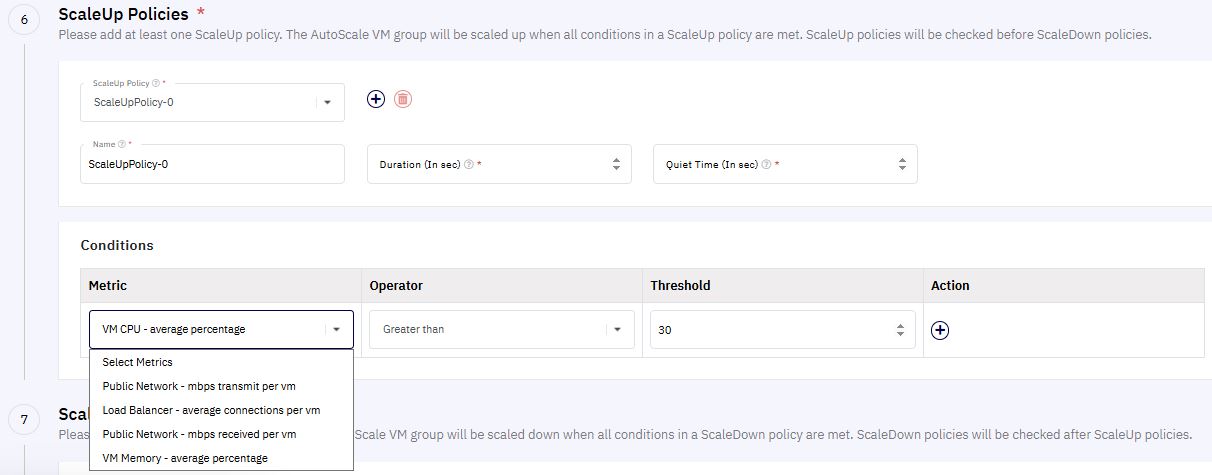Open help icon beside Quiet Time (In sec)
1212x475 pixels.
pos(766,165)
